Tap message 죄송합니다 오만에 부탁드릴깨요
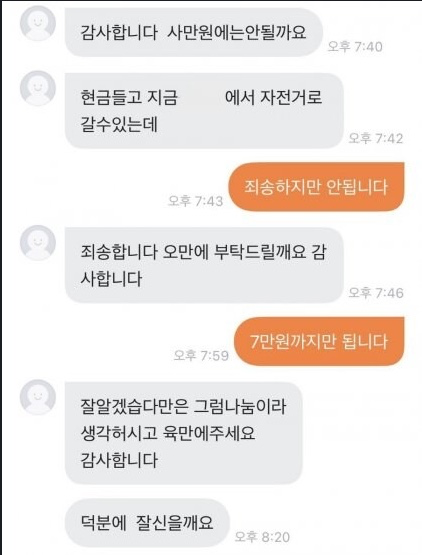 click(x=204, y=265)
